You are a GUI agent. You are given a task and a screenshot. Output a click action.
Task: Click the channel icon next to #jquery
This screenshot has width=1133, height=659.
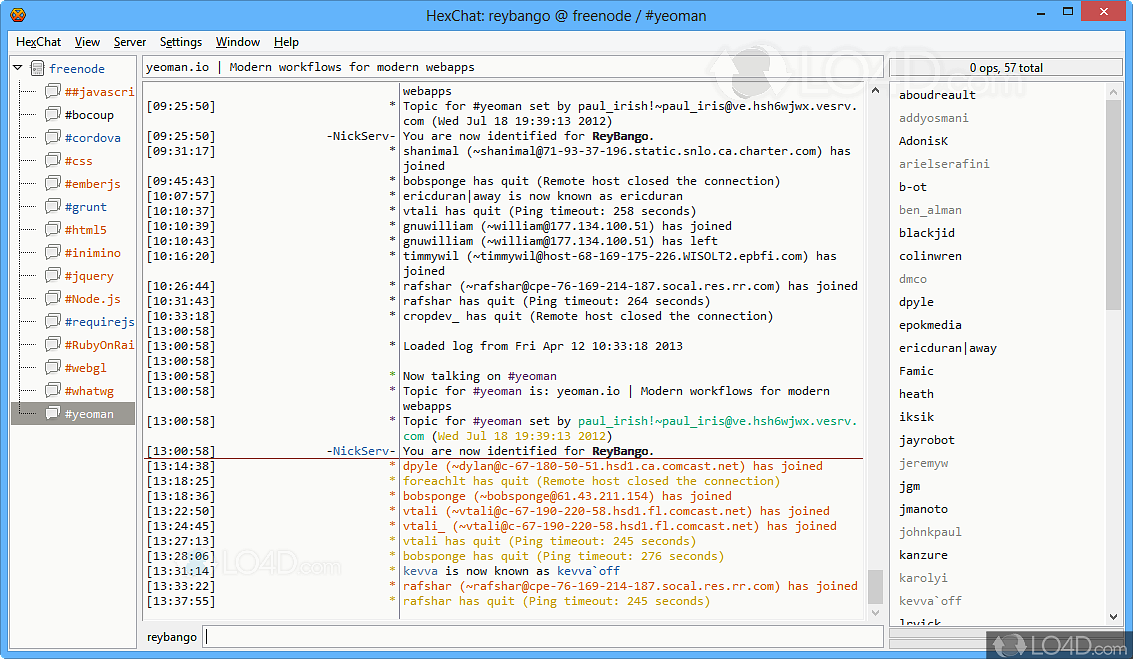(x=53, y=276)
